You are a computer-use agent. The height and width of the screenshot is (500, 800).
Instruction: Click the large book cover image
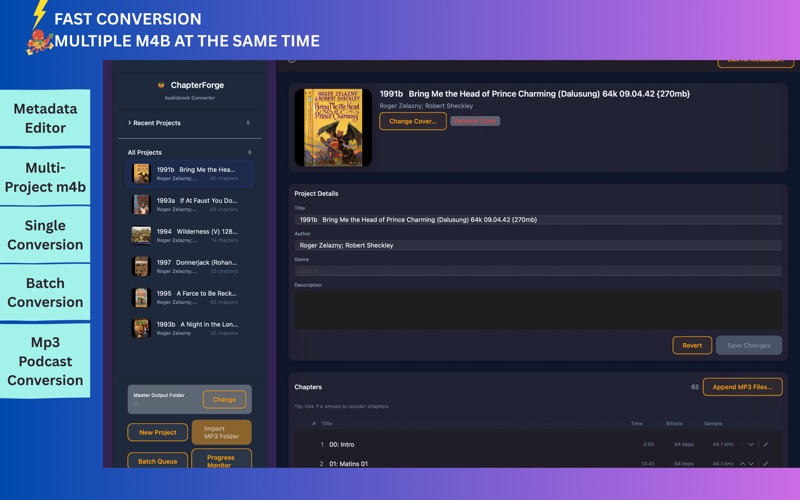[333, 128]
